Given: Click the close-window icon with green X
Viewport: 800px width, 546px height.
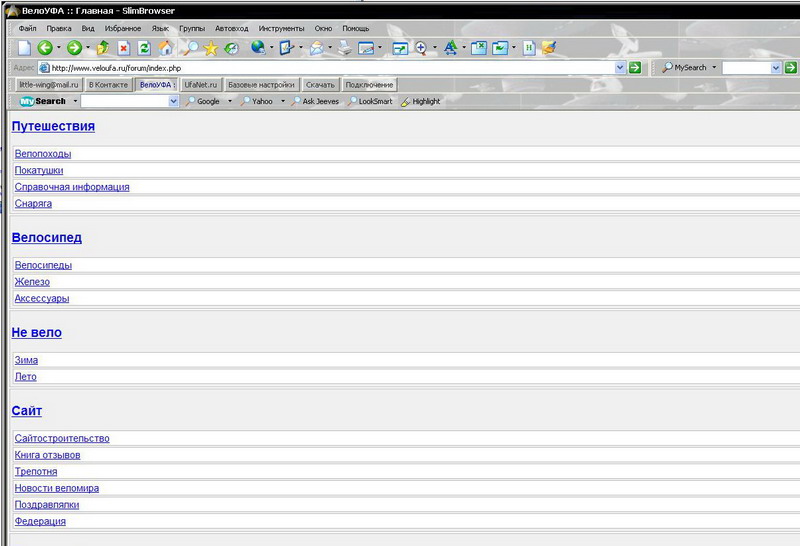Looking at the screenshot, I should click(x=479, y=48).
